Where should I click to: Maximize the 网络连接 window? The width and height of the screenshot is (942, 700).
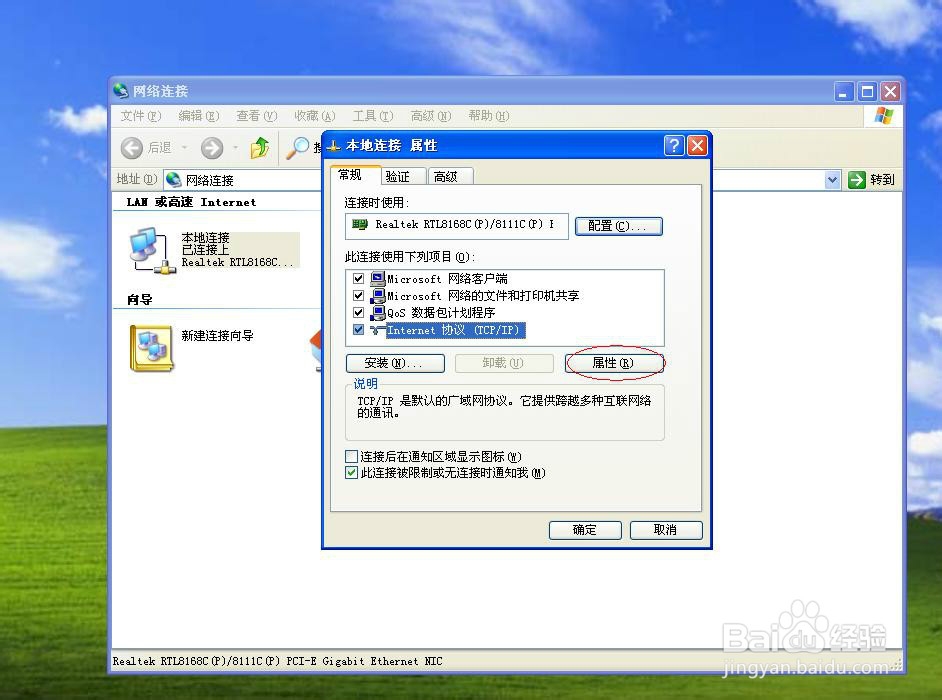click(867, 91)
